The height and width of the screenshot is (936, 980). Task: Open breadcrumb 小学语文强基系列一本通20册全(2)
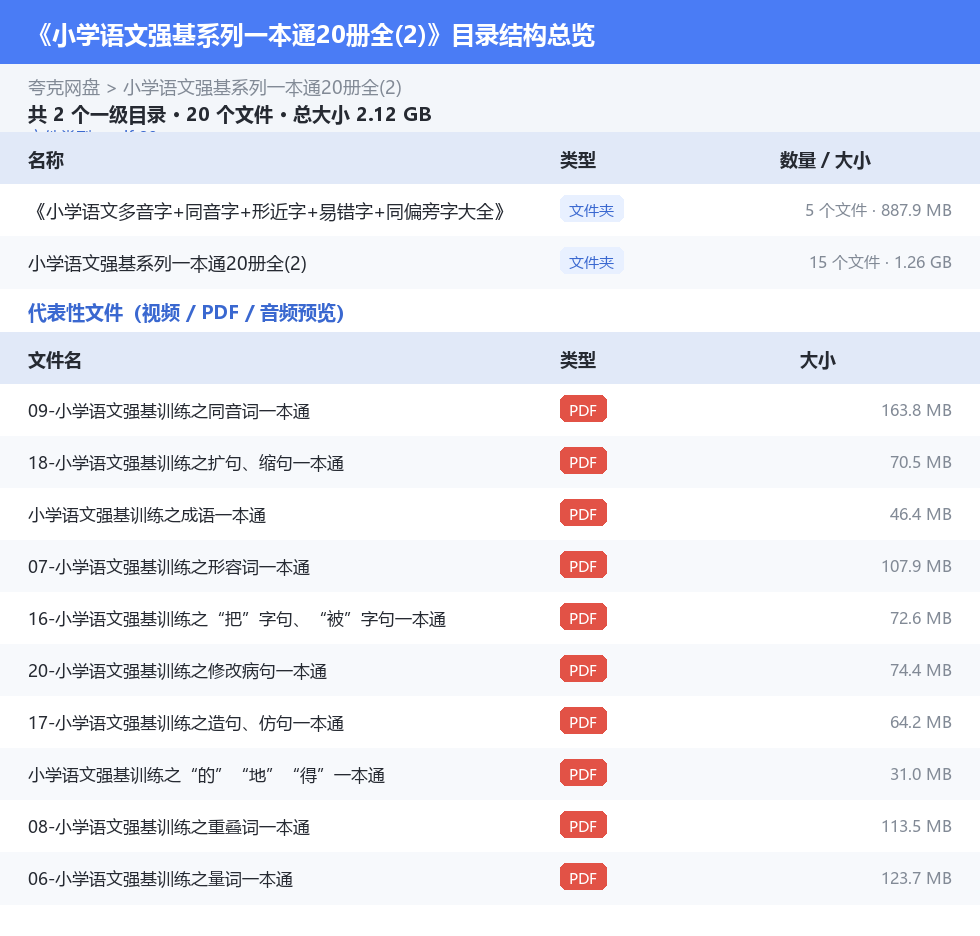(x=262, y=87)
